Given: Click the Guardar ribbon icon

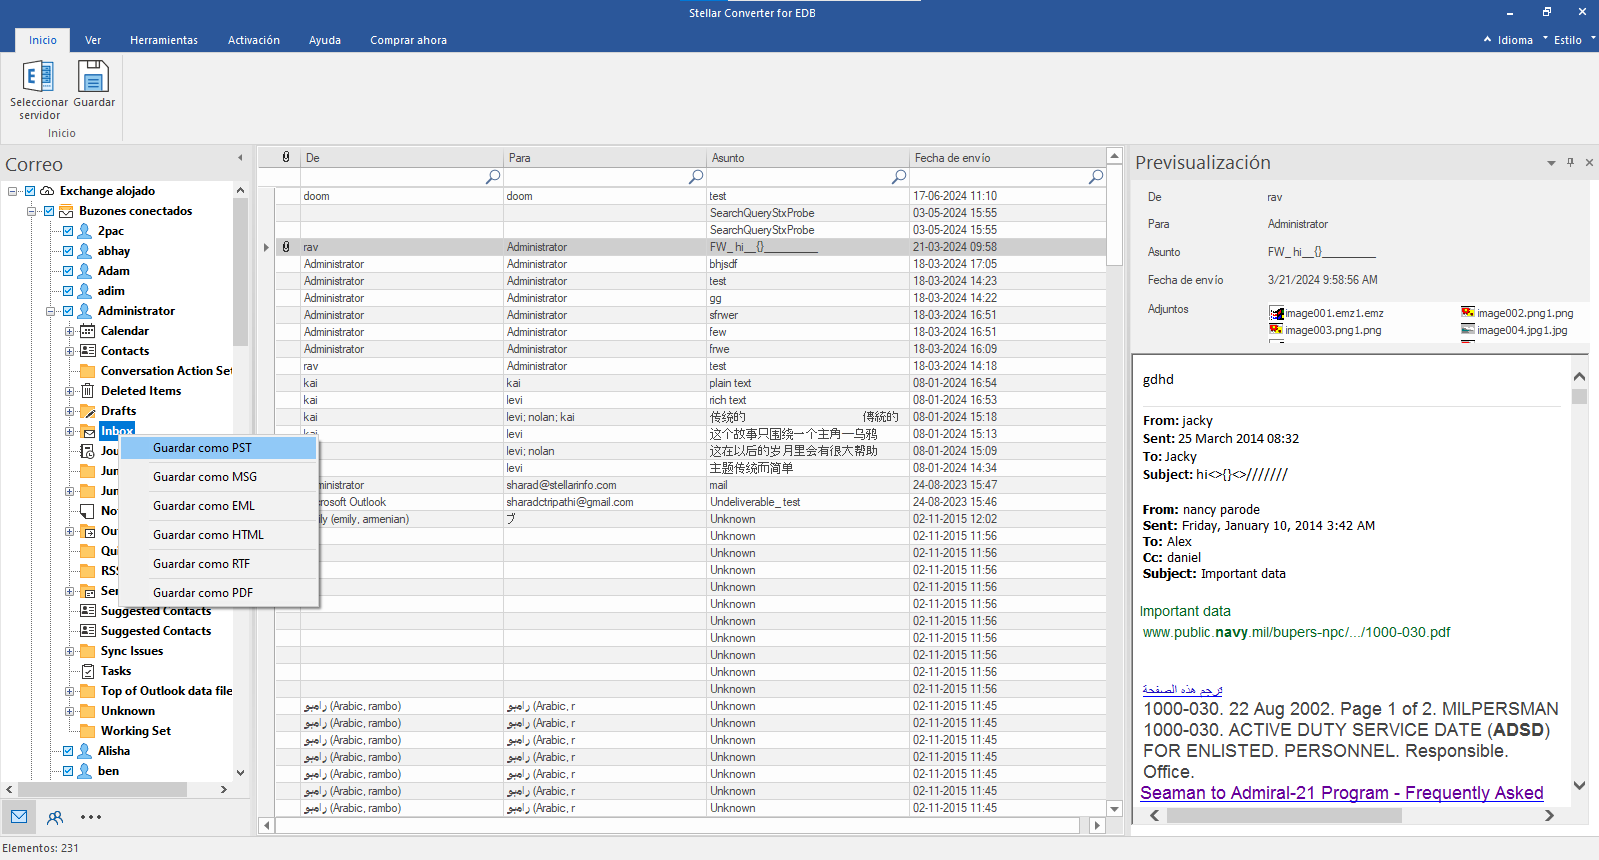Looking at the screenshot, I should (x=93, y=77).
